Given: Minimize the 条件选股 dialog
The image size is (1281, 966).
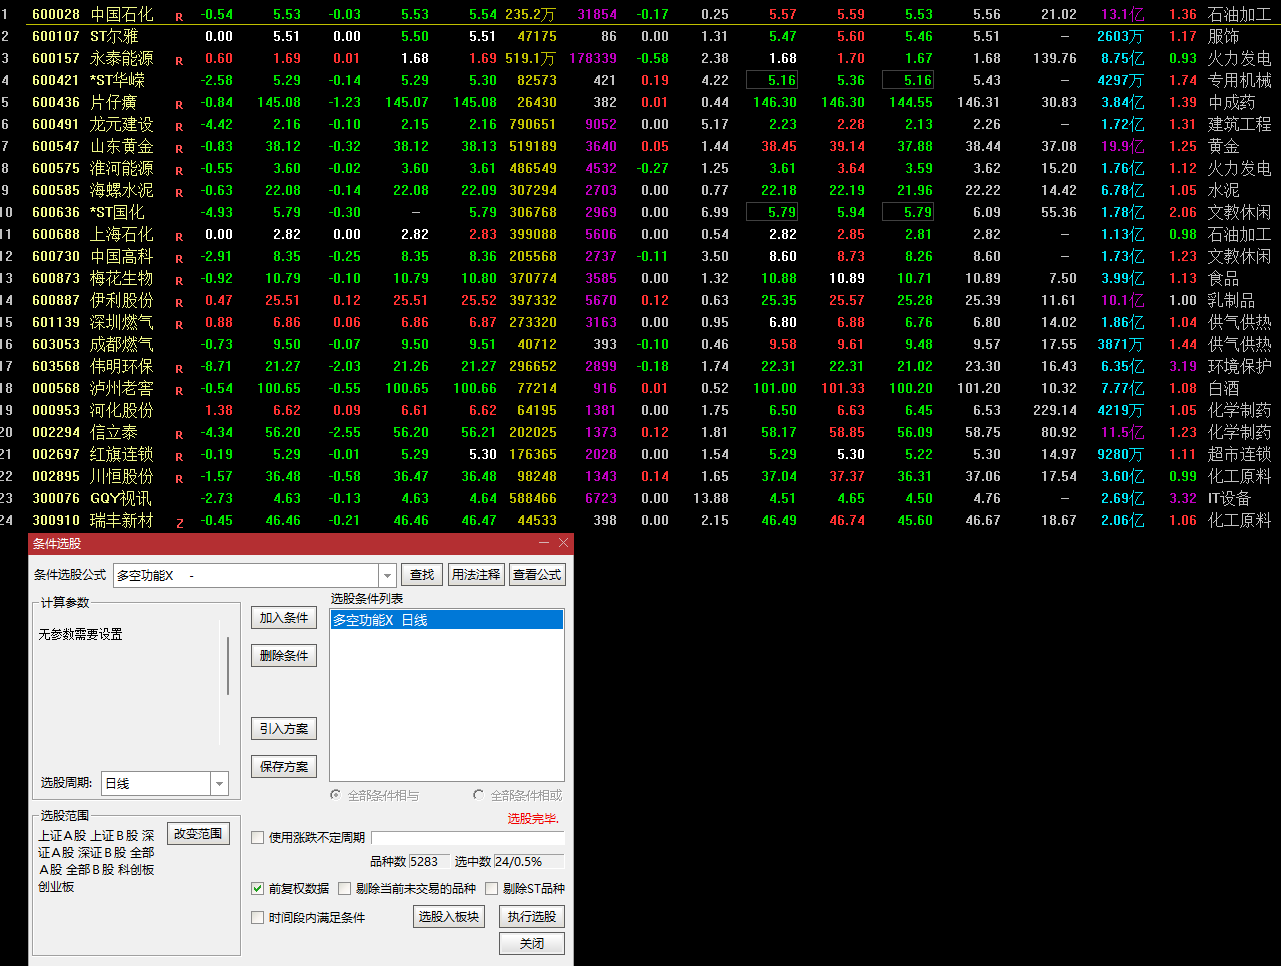Looking at the screenshot, I should point(544,543).
